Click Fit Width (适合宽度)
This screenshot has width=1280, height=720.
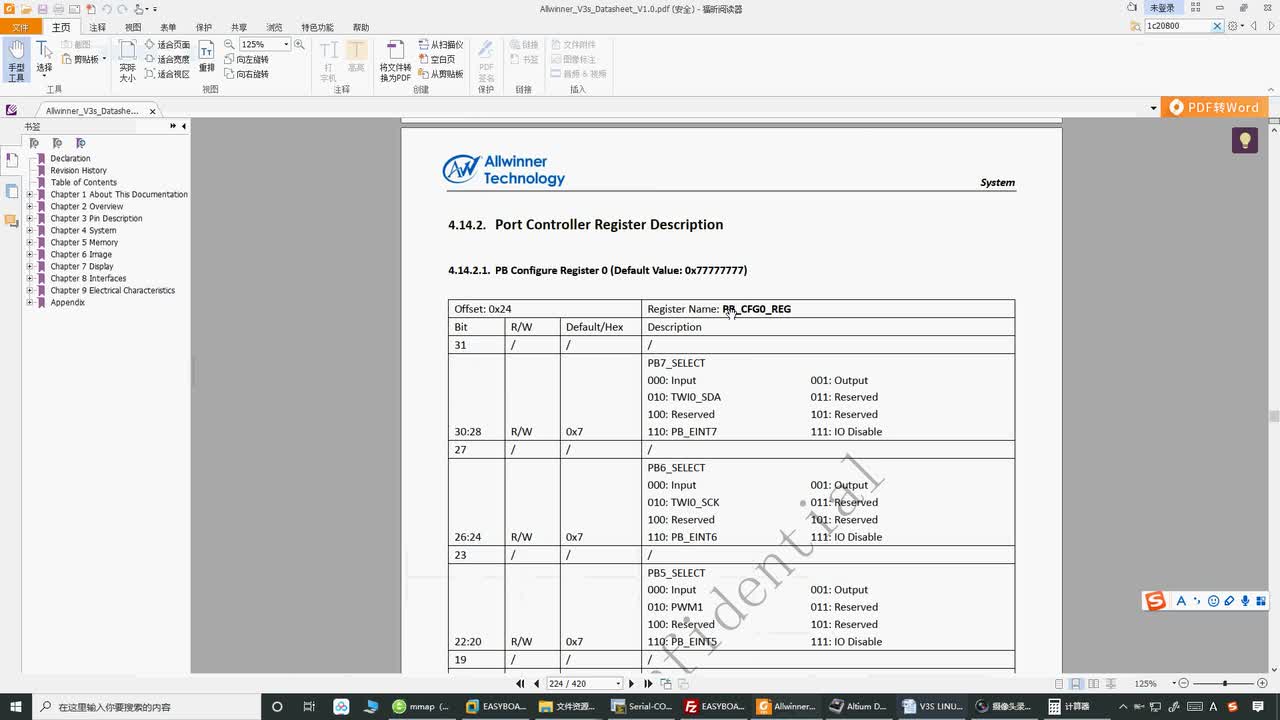point(167,59)
